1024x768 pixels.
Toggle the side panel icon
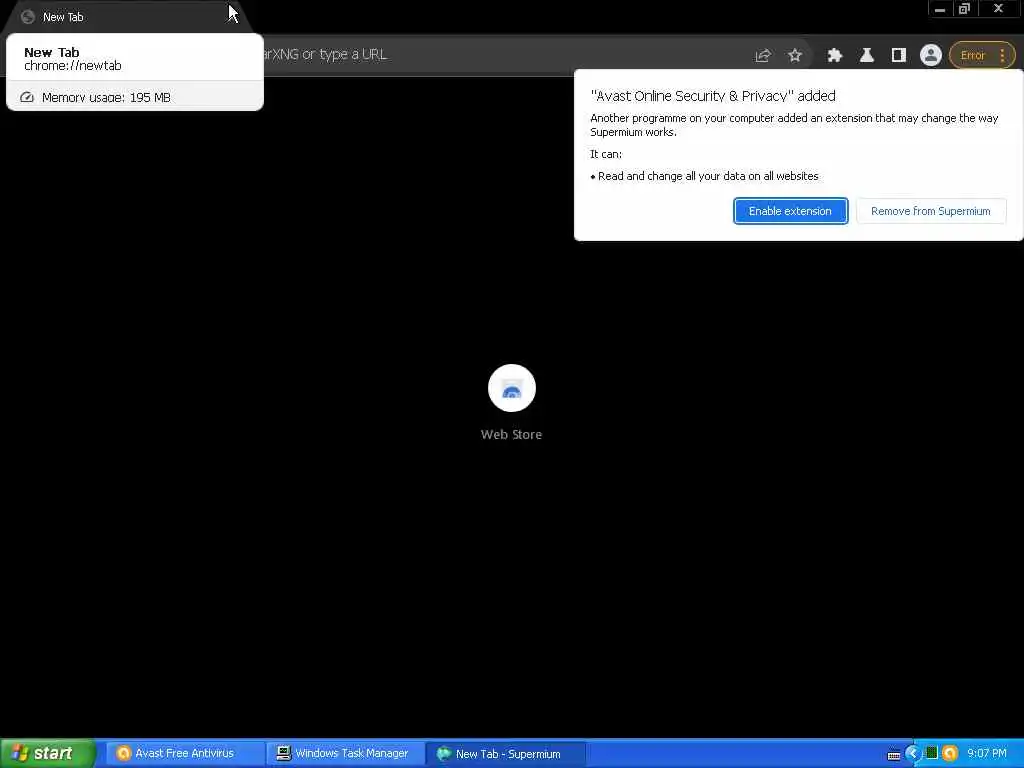point(899,56)
